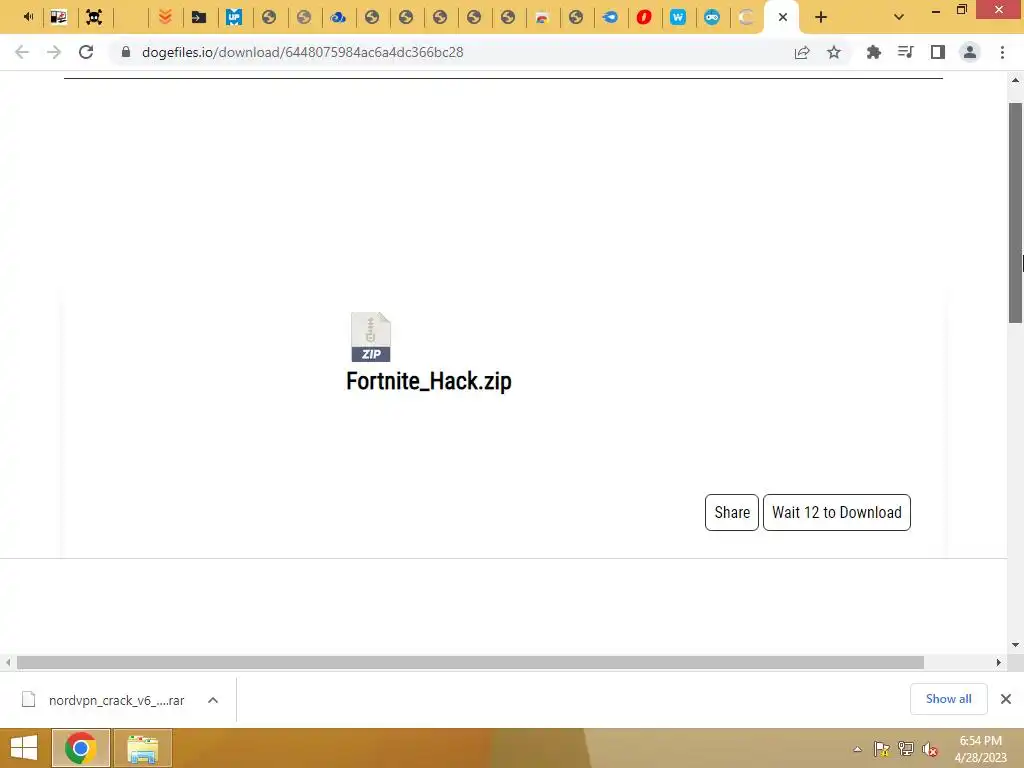Click the muted volume tray icon

(x=930, y=749)
